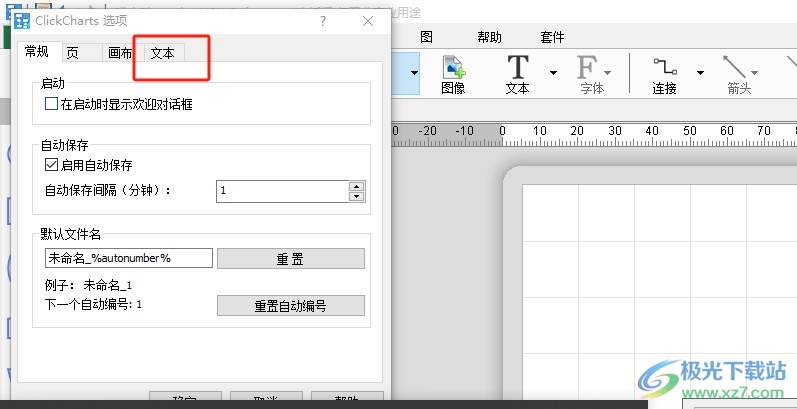The height and width of the screenshot is (409, 797).
Task: Click the 例子: 未命名_1 text
Action: [x=88, y=286]
